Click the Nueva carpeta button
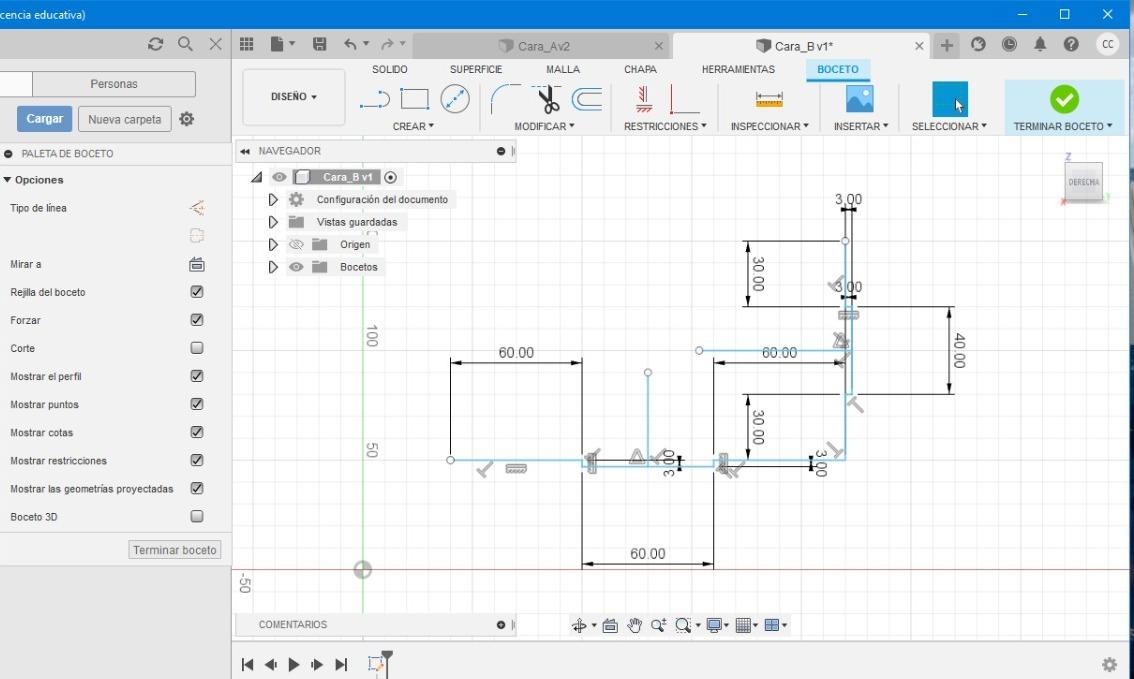Viewport: 1134px width, 679px height. click(x=124, y=119)
